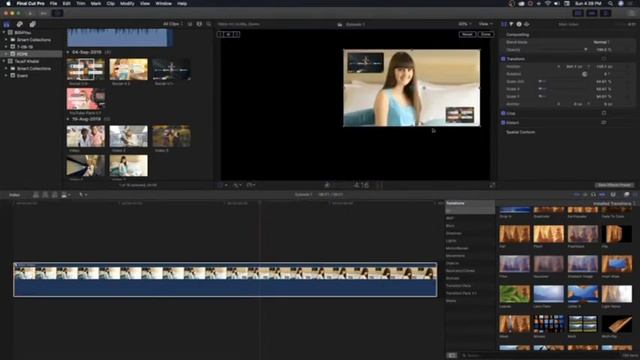Image resolution: width=640 pixels, height=360 pixels.
Task: Show the Photos and Audio sidebar
Action: [19, 24]
